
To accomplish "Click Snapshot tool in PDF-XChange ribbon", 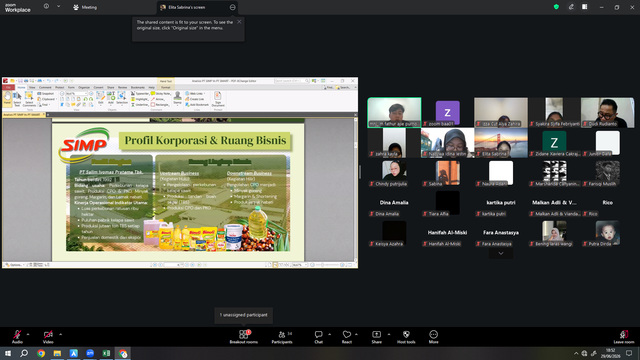I will click(x=45, y=93).
